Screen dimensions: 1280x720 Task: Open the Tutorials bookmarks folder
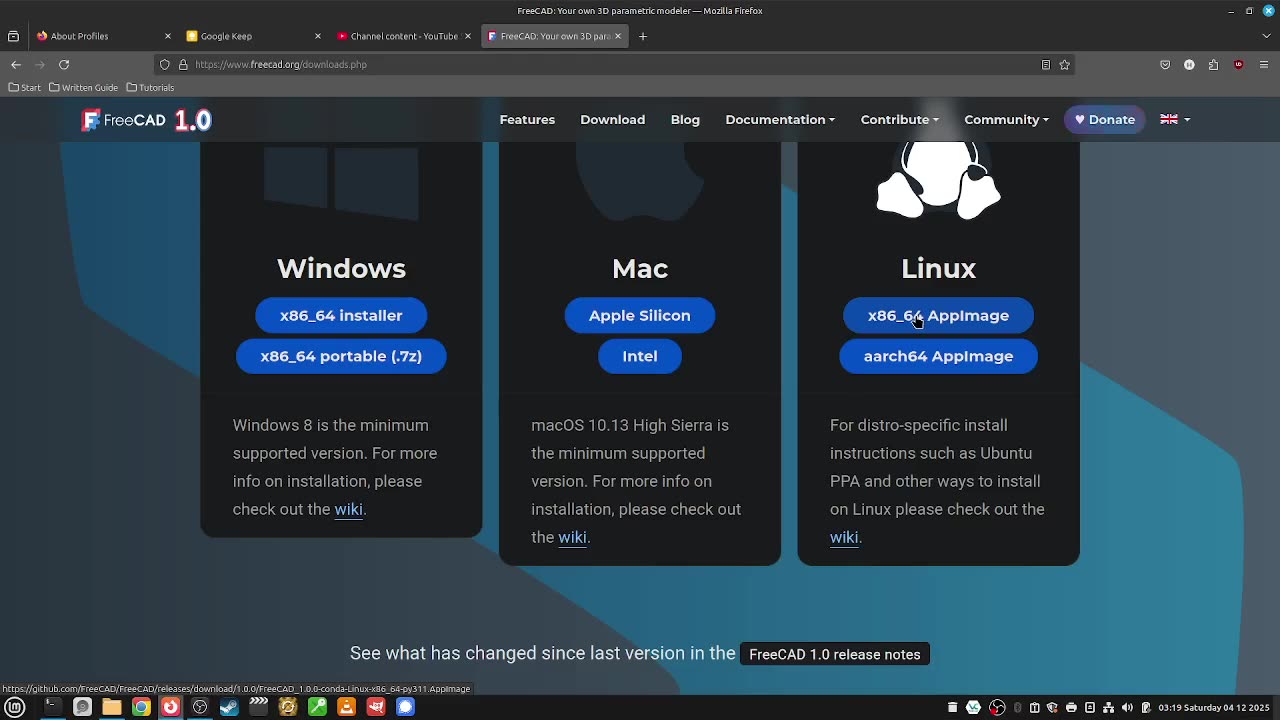pos(150,87)
